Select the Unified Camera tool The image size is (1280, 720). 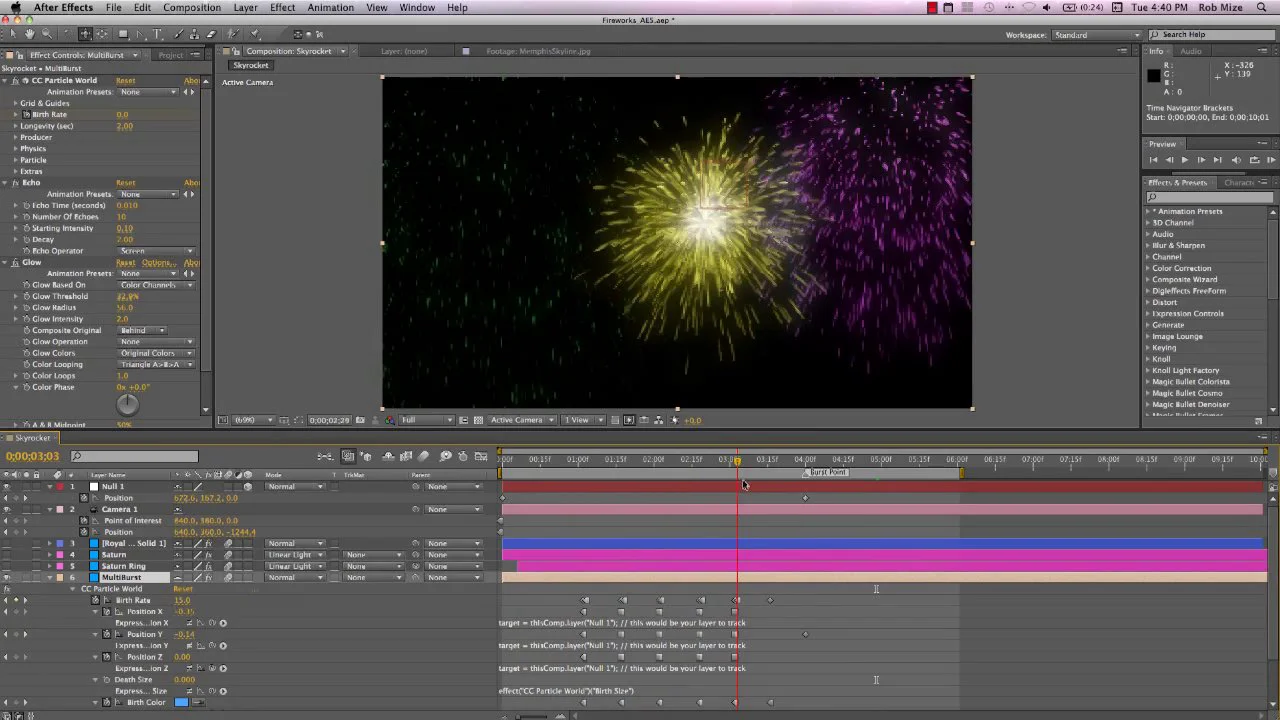pyautogui.click(x=85, y=34)
